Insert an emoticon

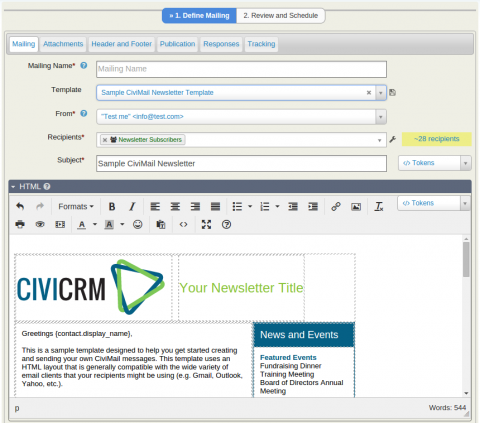click(x=138, y=224)
